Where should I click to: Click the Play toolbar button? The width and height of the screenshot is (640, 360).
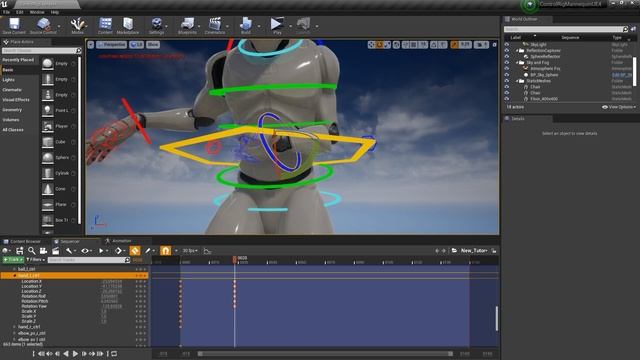click(277, 24)
